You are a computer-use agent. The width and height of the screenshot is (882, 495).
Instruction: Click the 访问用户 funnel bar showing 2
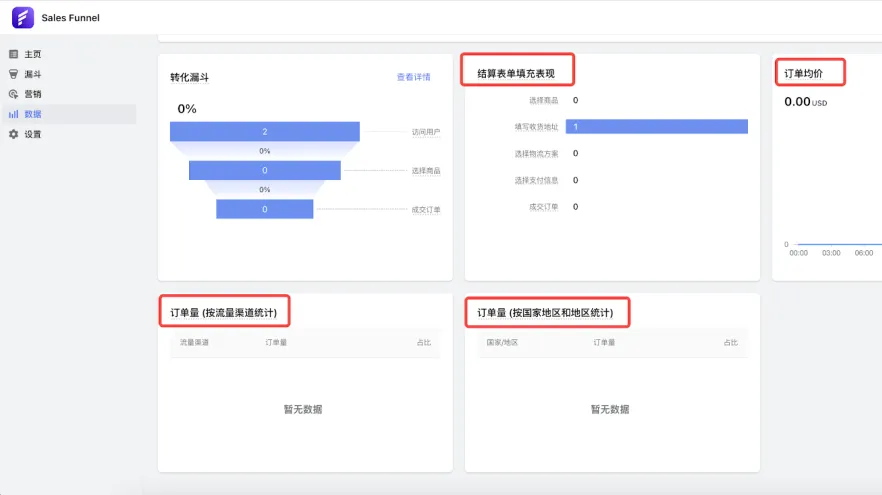pos(265,132)
